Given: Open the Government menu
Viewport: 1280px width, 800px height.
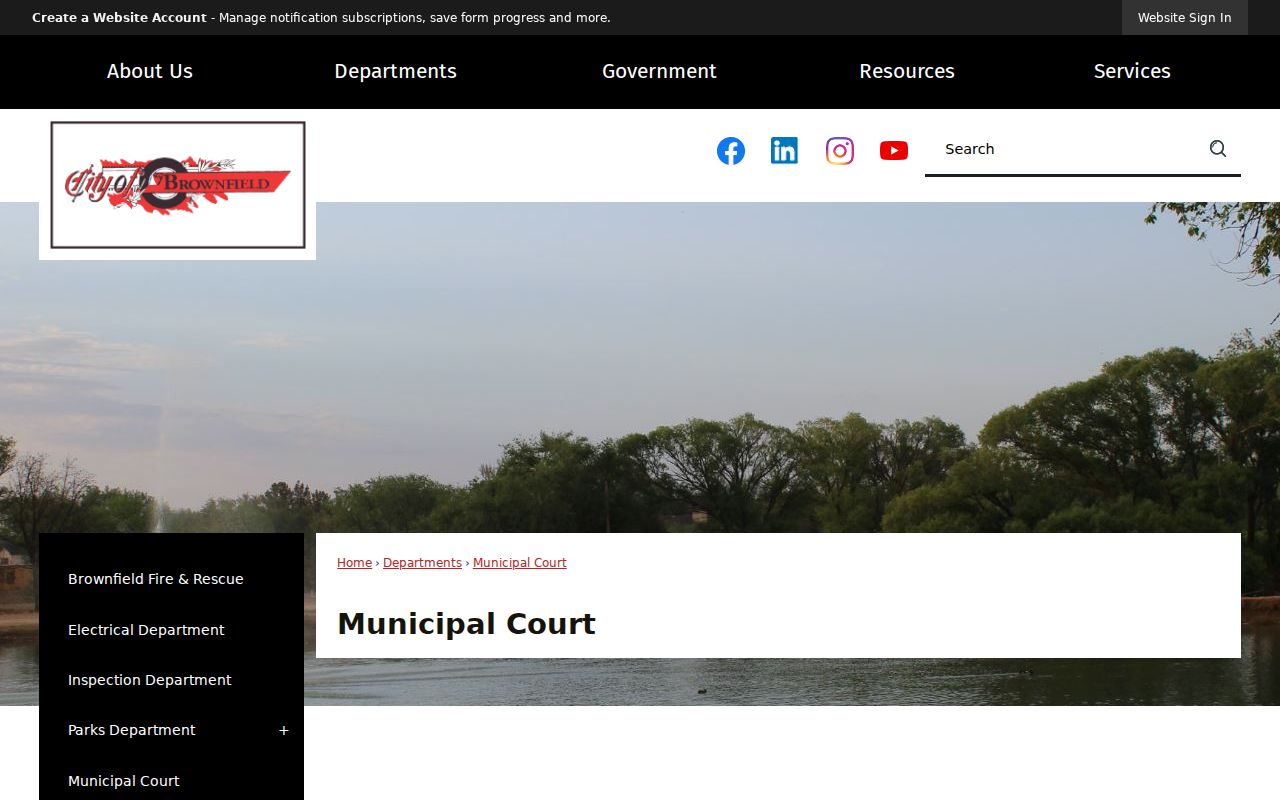Looking at the screenshot, I should click(x=659, y=71).
